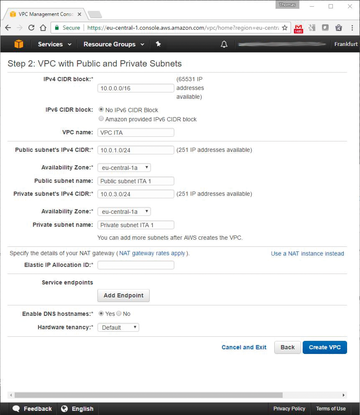Open the notifications bell icon
Image resolution: width=360 pixels, height=415 pixels.
click(x=224, y=44)
